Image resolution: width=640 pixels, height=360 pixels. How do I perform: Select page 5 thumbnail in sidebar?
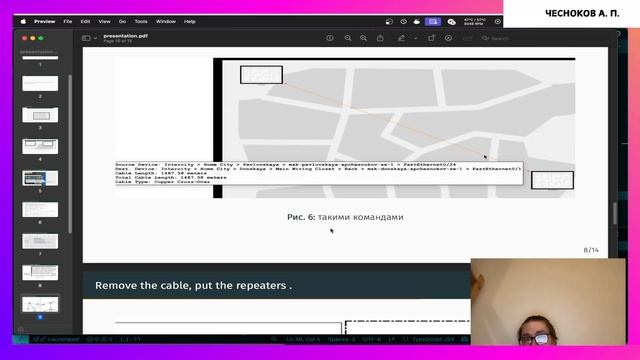click(40, 178)
